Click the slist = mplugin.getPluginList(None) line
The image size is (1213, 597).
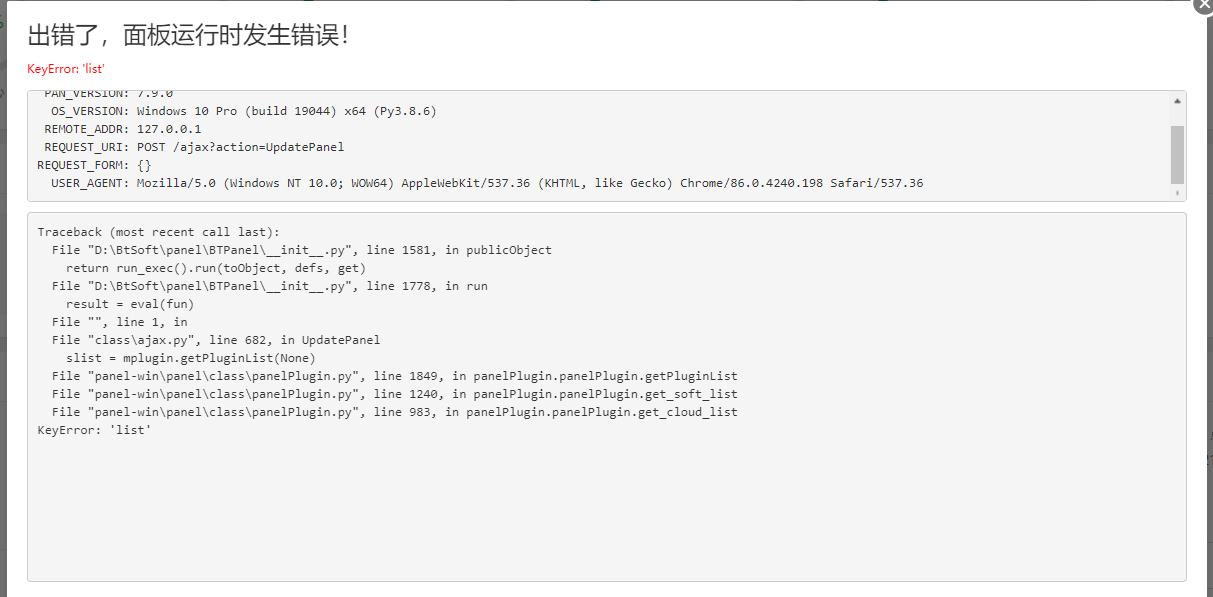point(191,358)
